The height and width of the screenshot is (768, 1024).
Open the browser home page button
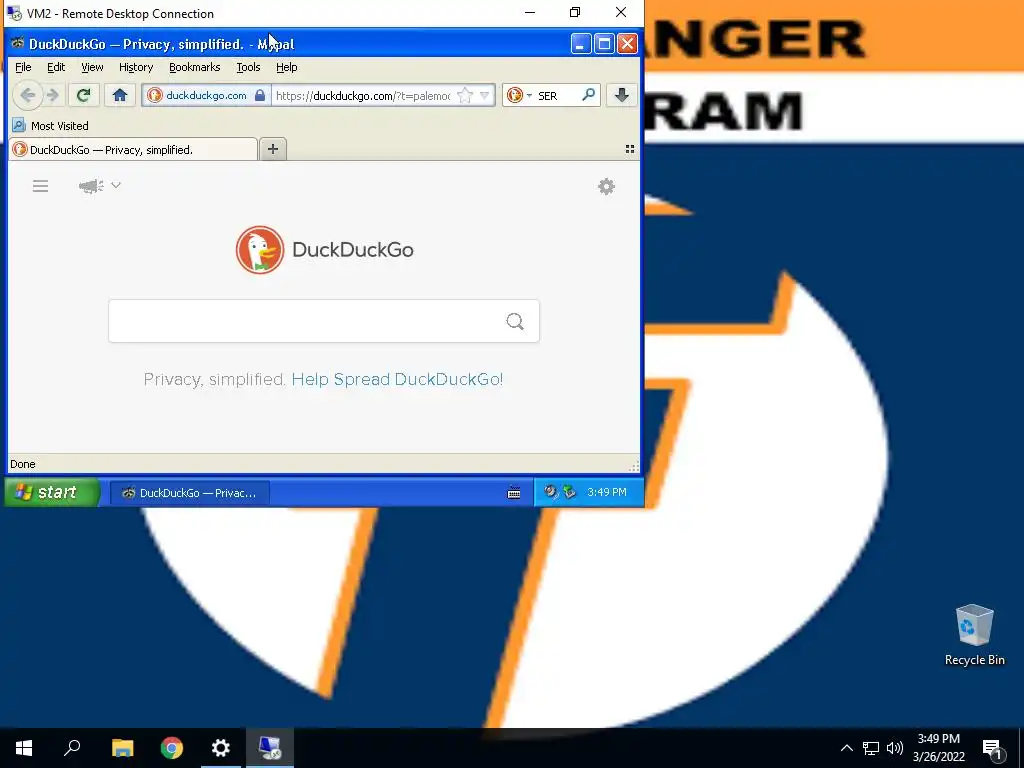click(120, 95)
